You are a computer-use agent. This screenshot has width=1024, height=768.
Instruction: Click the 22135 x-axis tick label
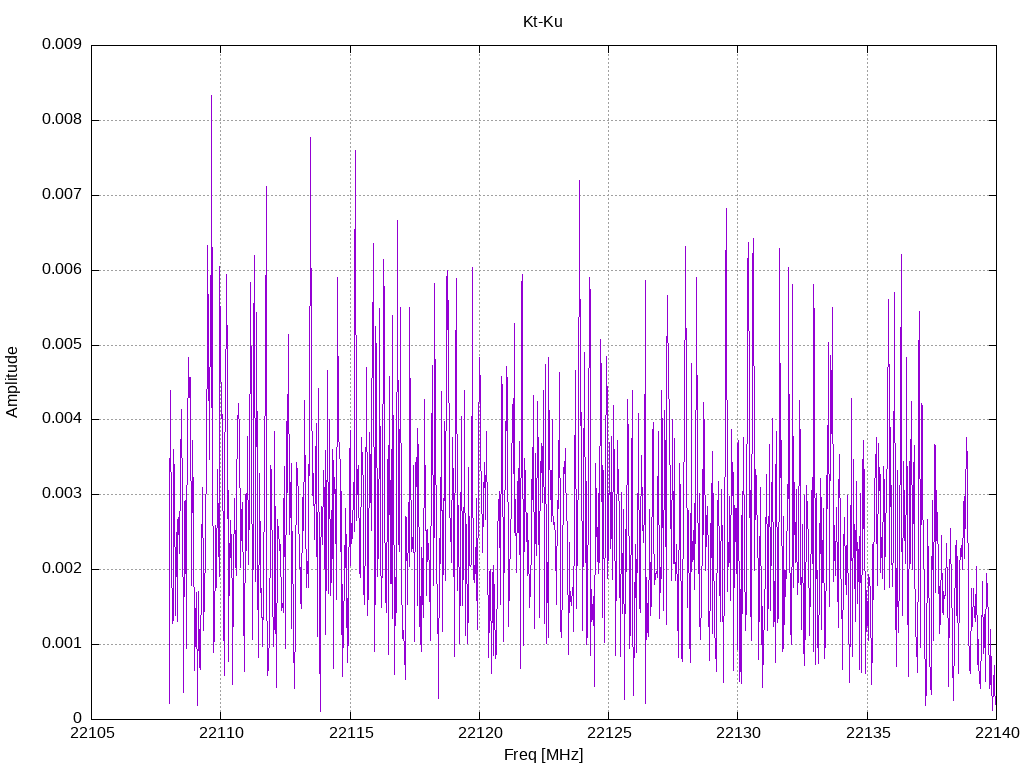point(868,733)
